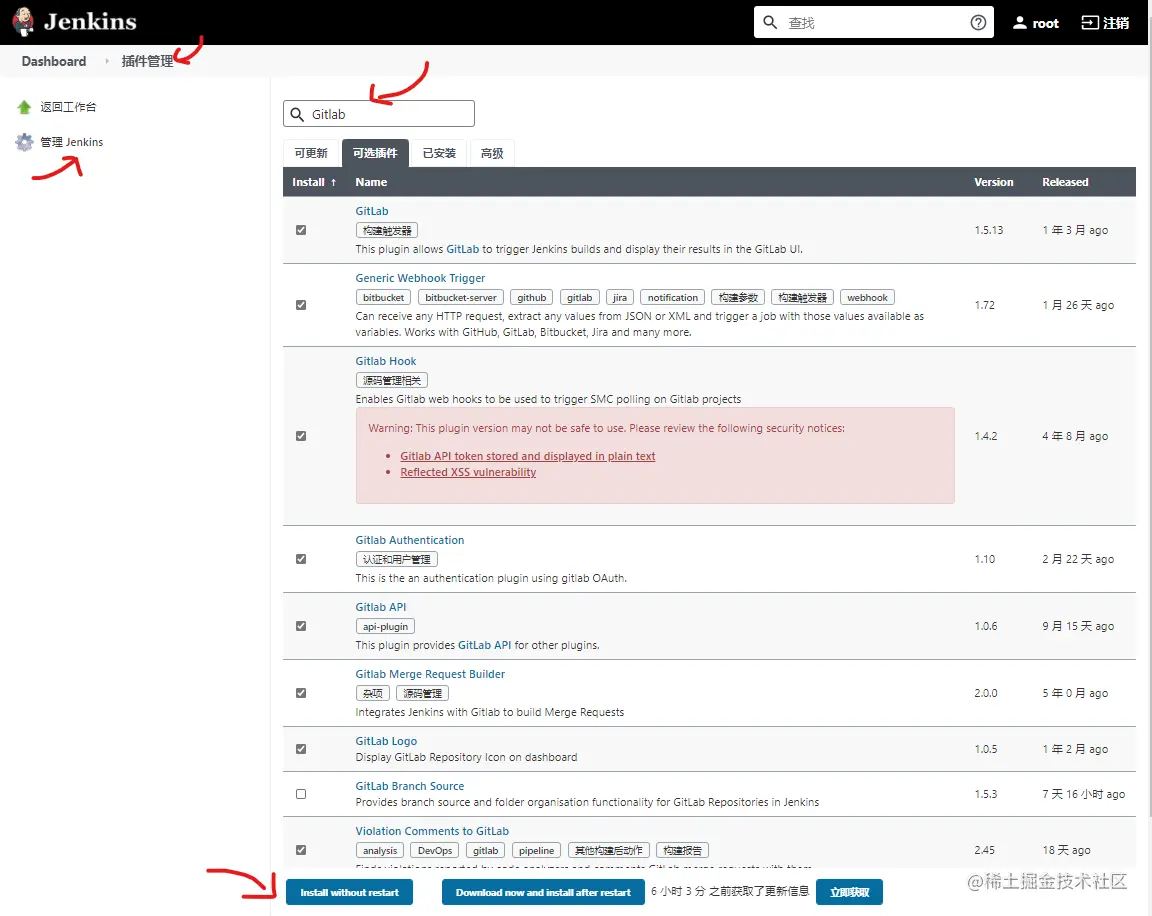The image size is (1152, 916).
Task: Uncheck the Gitlab Hook checkbox
Action: [300, 436]
